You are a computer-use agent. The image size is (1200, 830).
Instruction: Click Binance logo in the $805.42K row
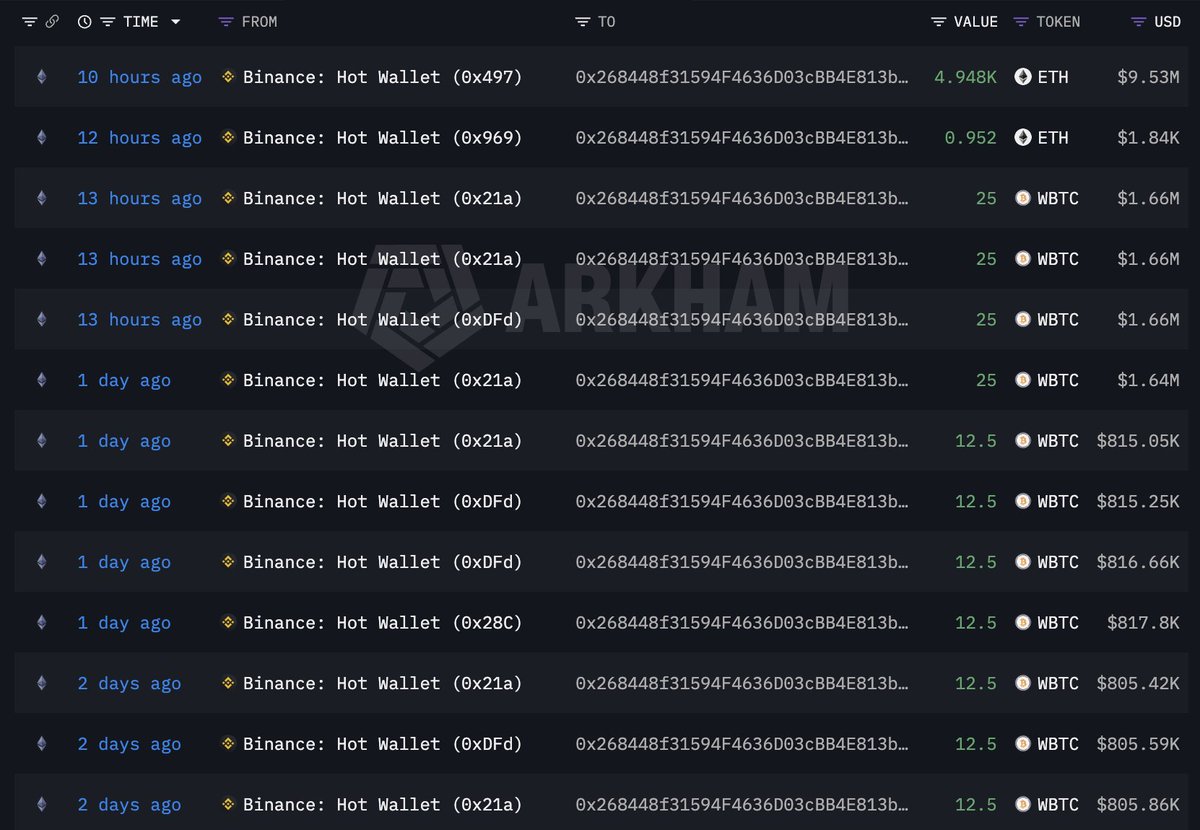(x=228, y=683)
